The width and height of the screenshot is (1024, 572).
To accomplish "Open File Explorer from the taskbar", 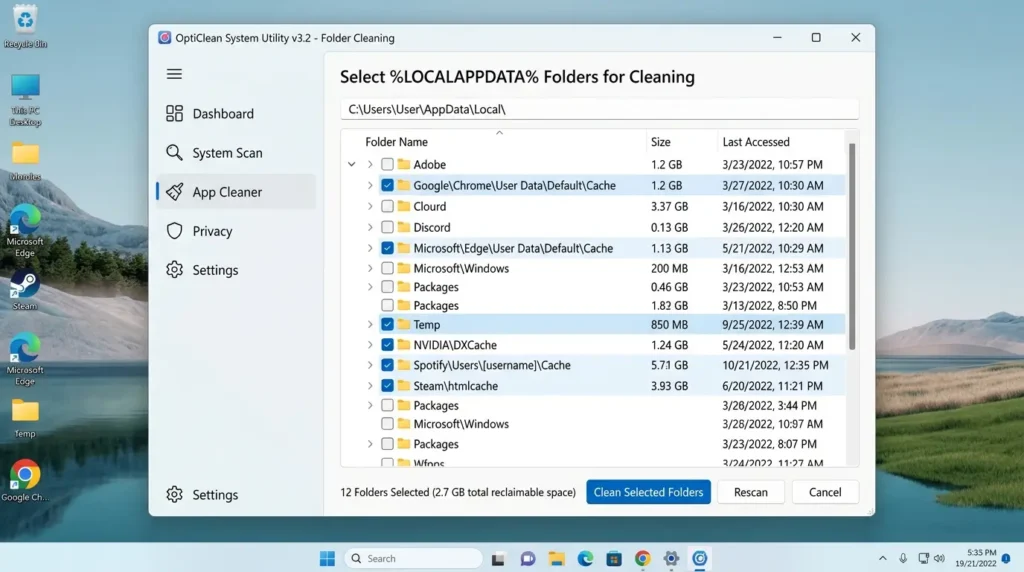I will 556,559.
